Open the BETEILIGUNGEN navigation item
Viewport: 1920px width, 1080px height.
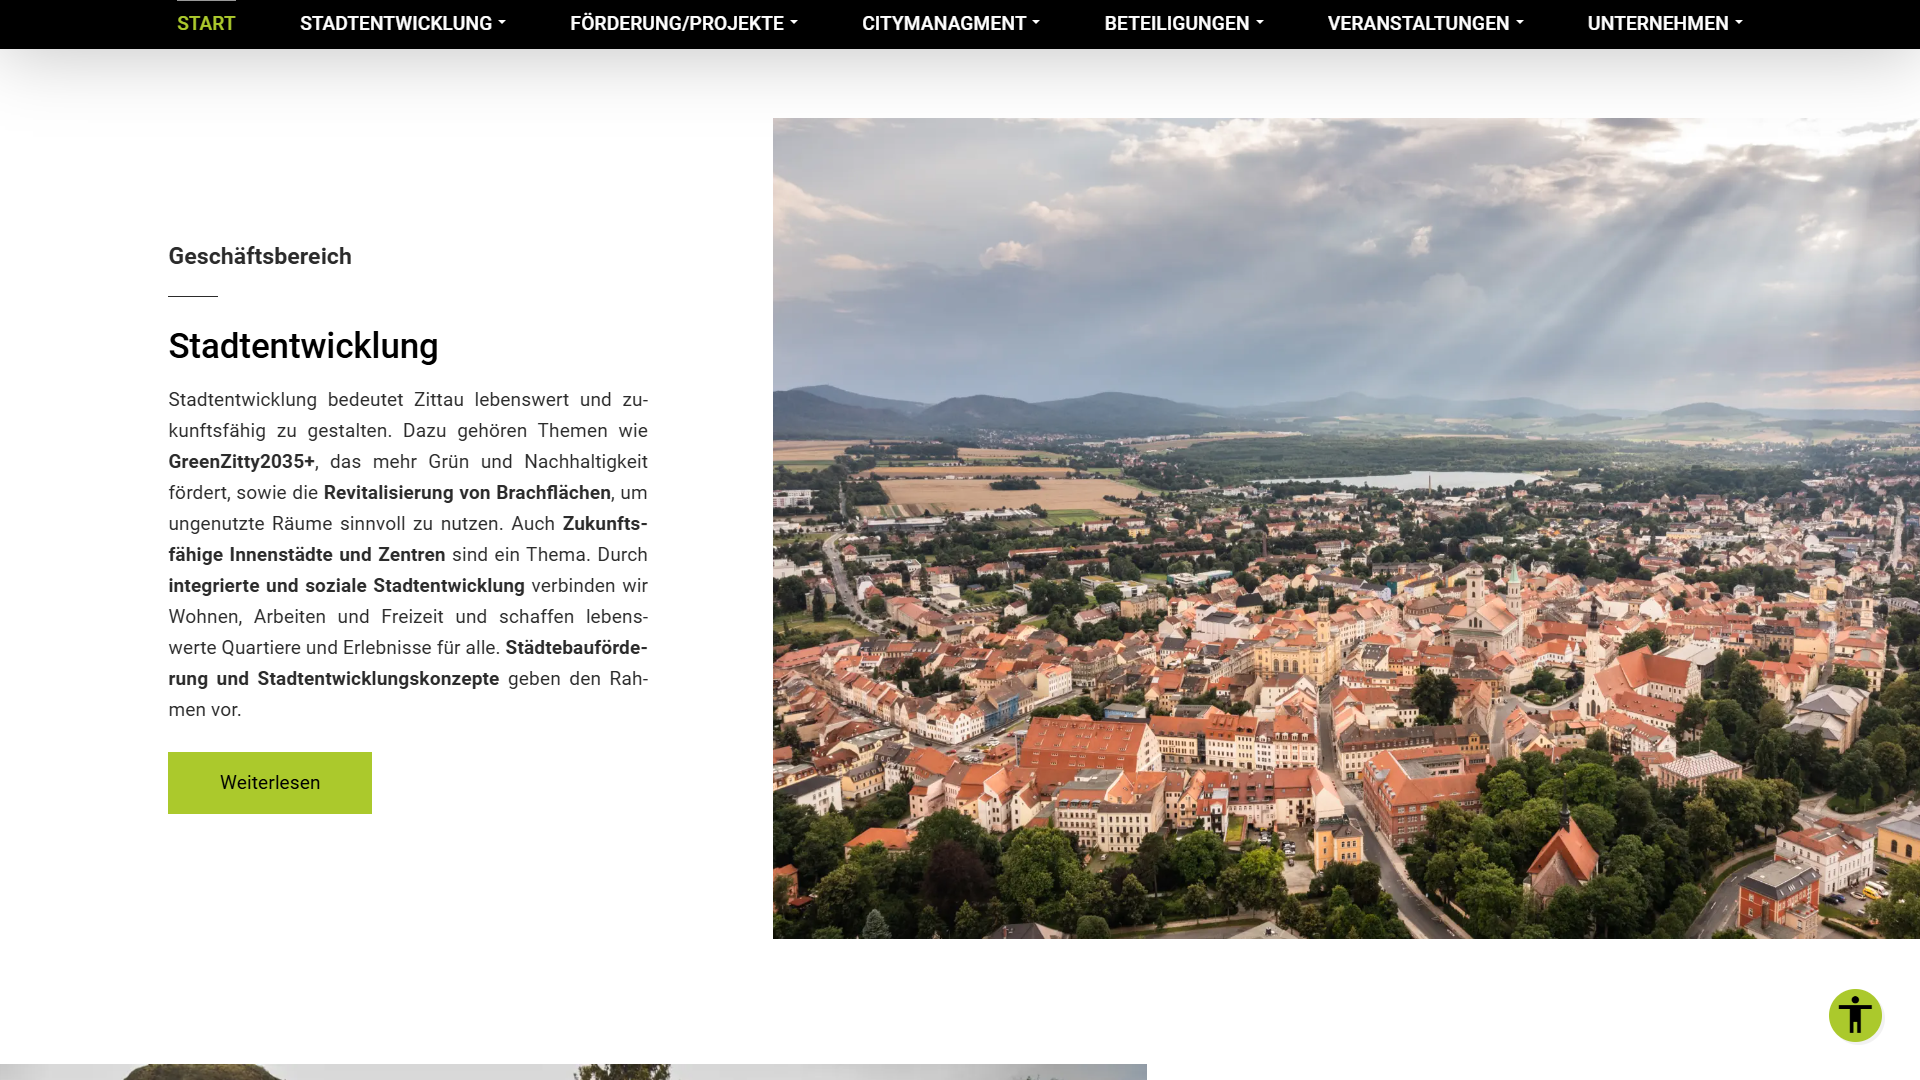coord(1183,23)
